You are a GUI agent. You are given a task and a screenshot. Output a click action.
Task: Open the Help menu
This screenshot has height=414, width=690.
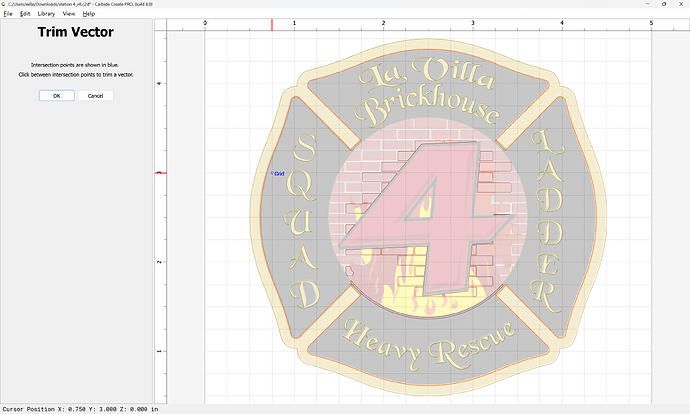pyautogui.click(x=89, y=14)
